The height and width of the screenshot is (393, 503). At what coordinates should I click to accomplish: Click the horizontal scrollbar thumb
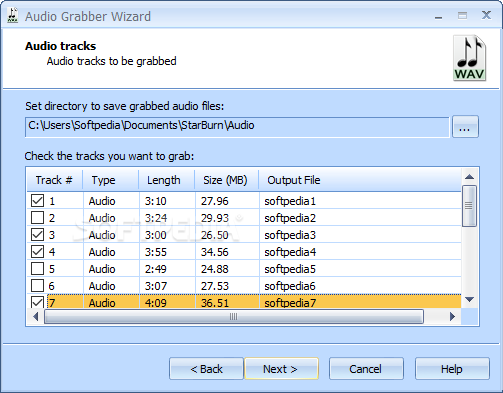tap(234, 316)
